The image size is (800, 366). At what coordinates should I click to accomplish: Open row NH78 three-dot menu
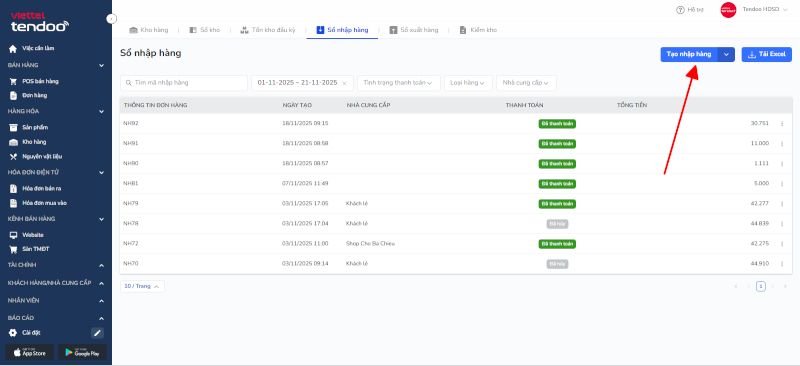782,224
